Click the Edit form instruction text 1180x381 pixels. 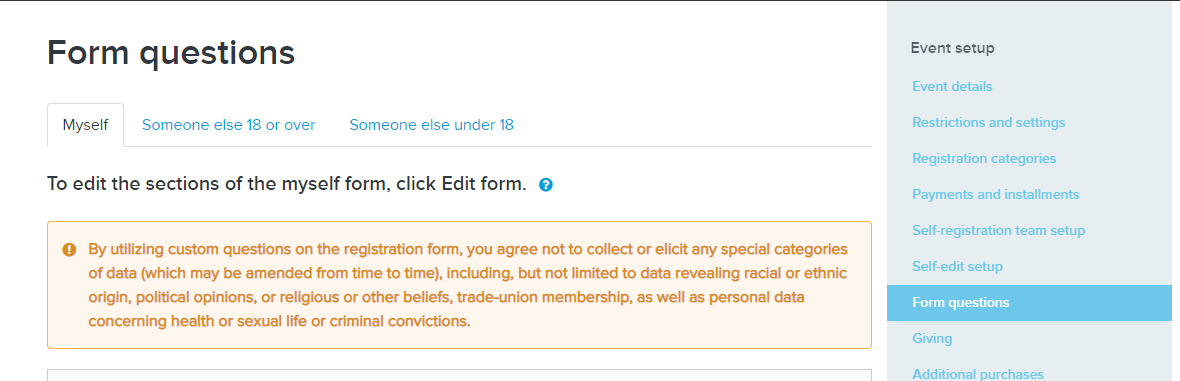click(x=287, y=184)
